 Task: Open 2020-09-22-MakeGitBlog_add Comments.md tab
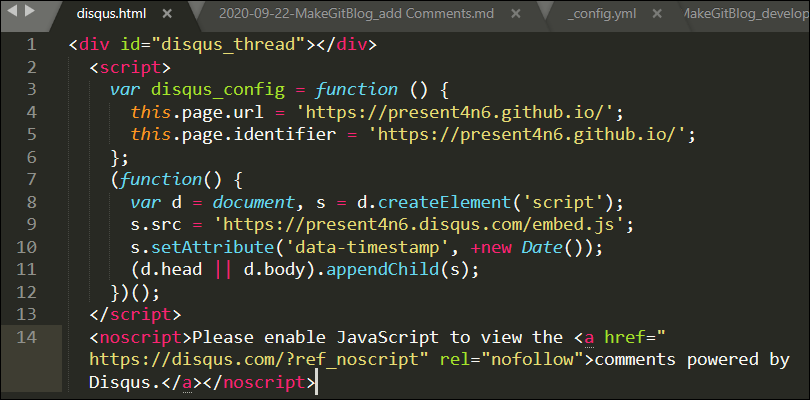[356, 14]
